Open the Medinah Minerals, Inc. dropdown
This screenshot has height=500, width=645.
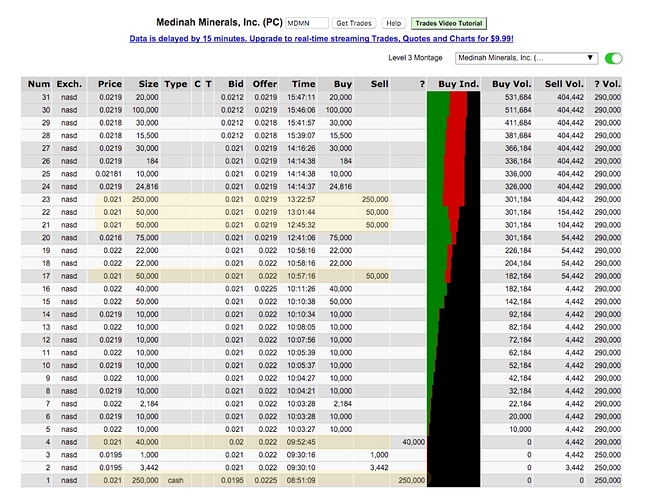[526, 58]
